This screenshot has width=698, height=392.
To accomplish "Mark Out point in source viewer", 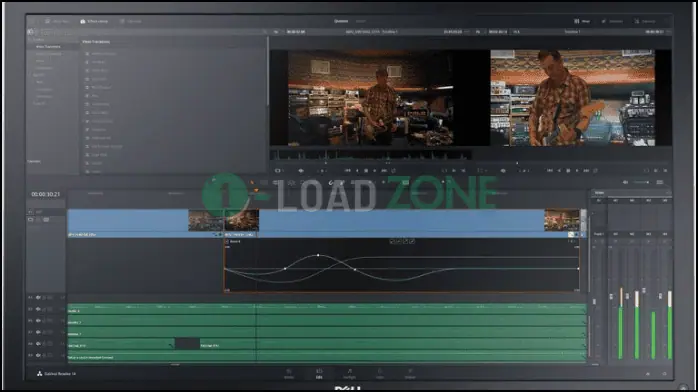I will click(463, 170).
